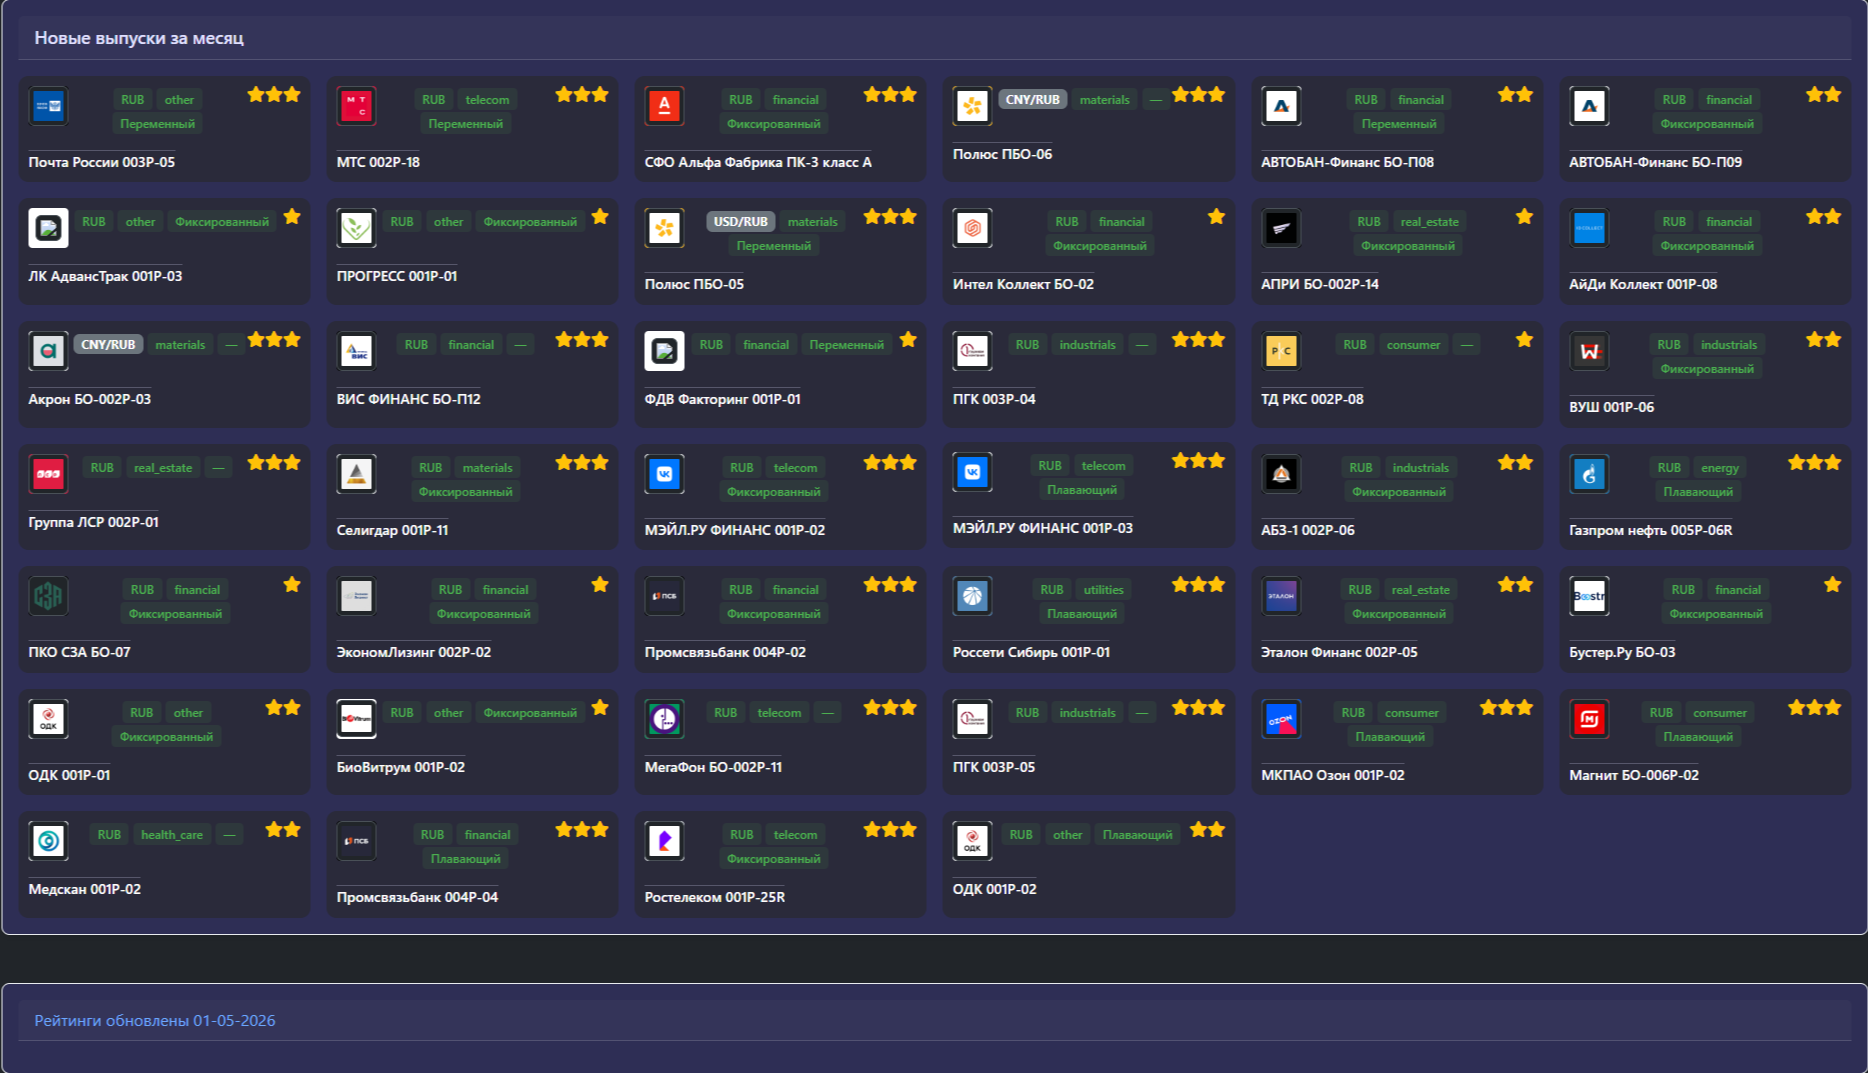Click the Эталон Финанс 002P-05 logo
The height and width of the screenshot is (1073, 1868).
pos(1281,596)
